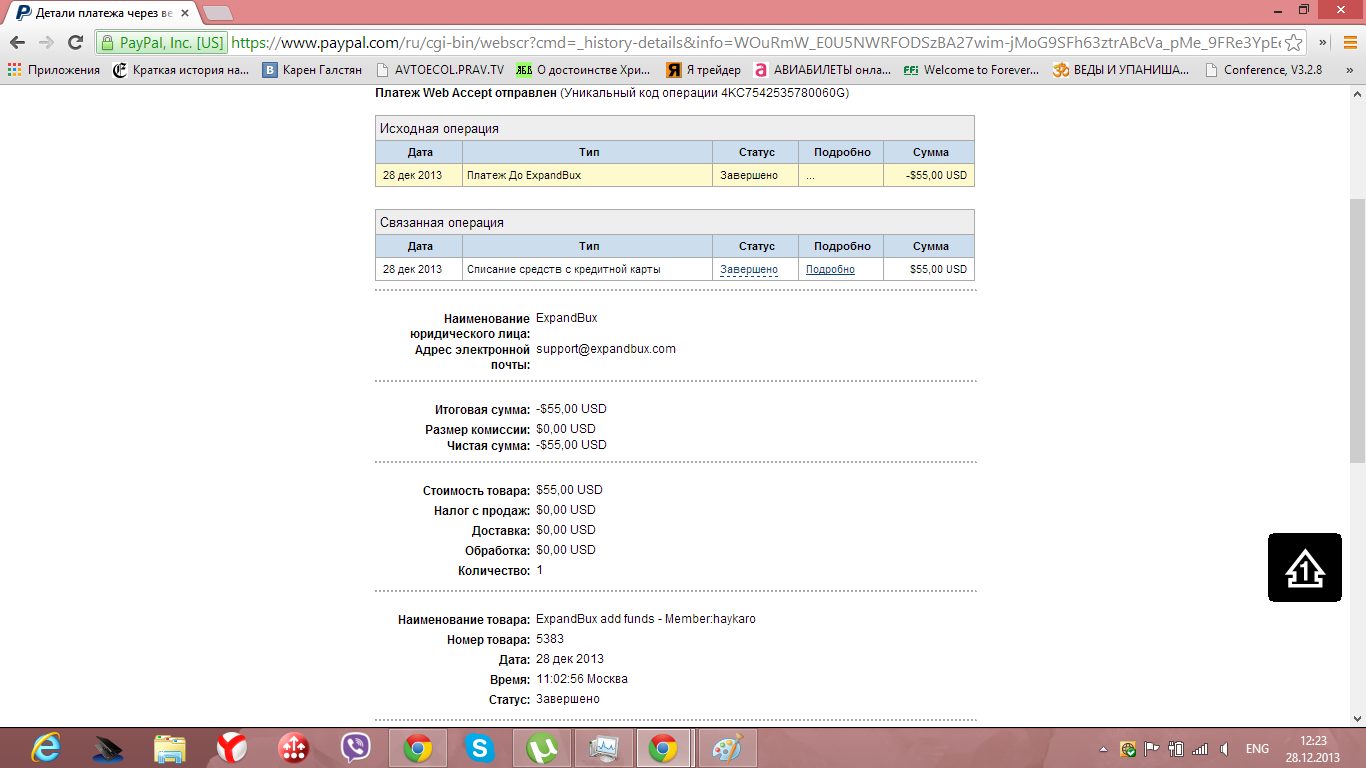Reload the PayPal page

click(75, 42)
